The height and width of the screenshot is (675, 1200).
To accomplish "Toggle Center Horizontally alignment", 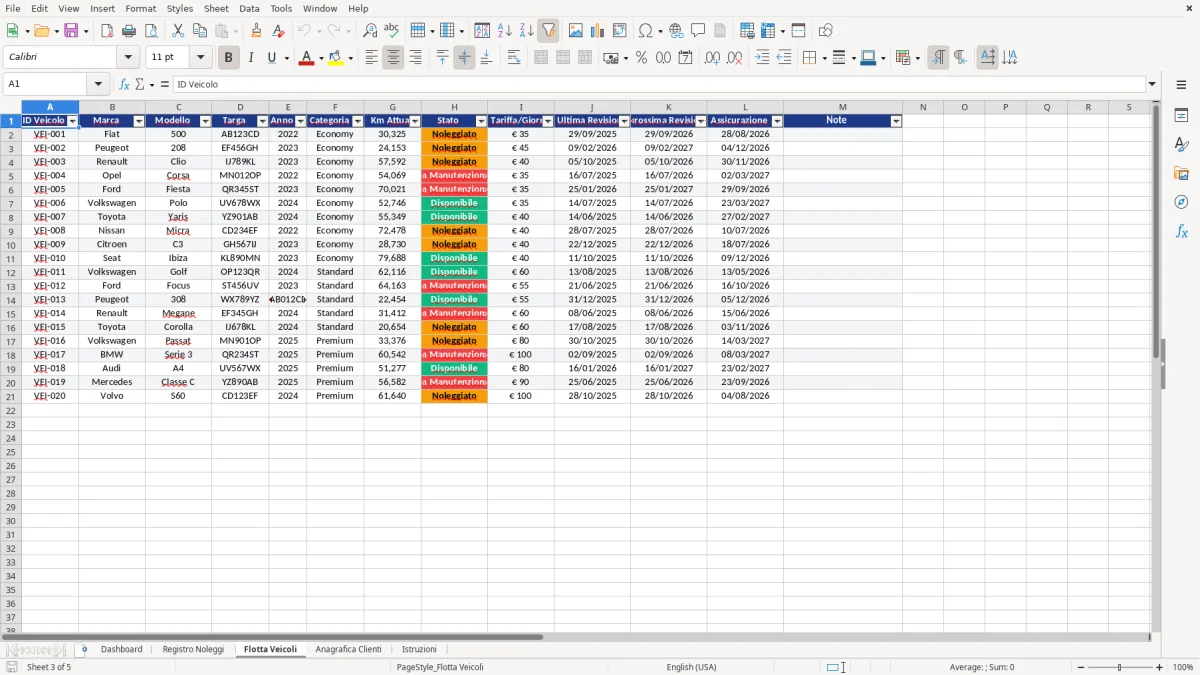I will 393,58.
